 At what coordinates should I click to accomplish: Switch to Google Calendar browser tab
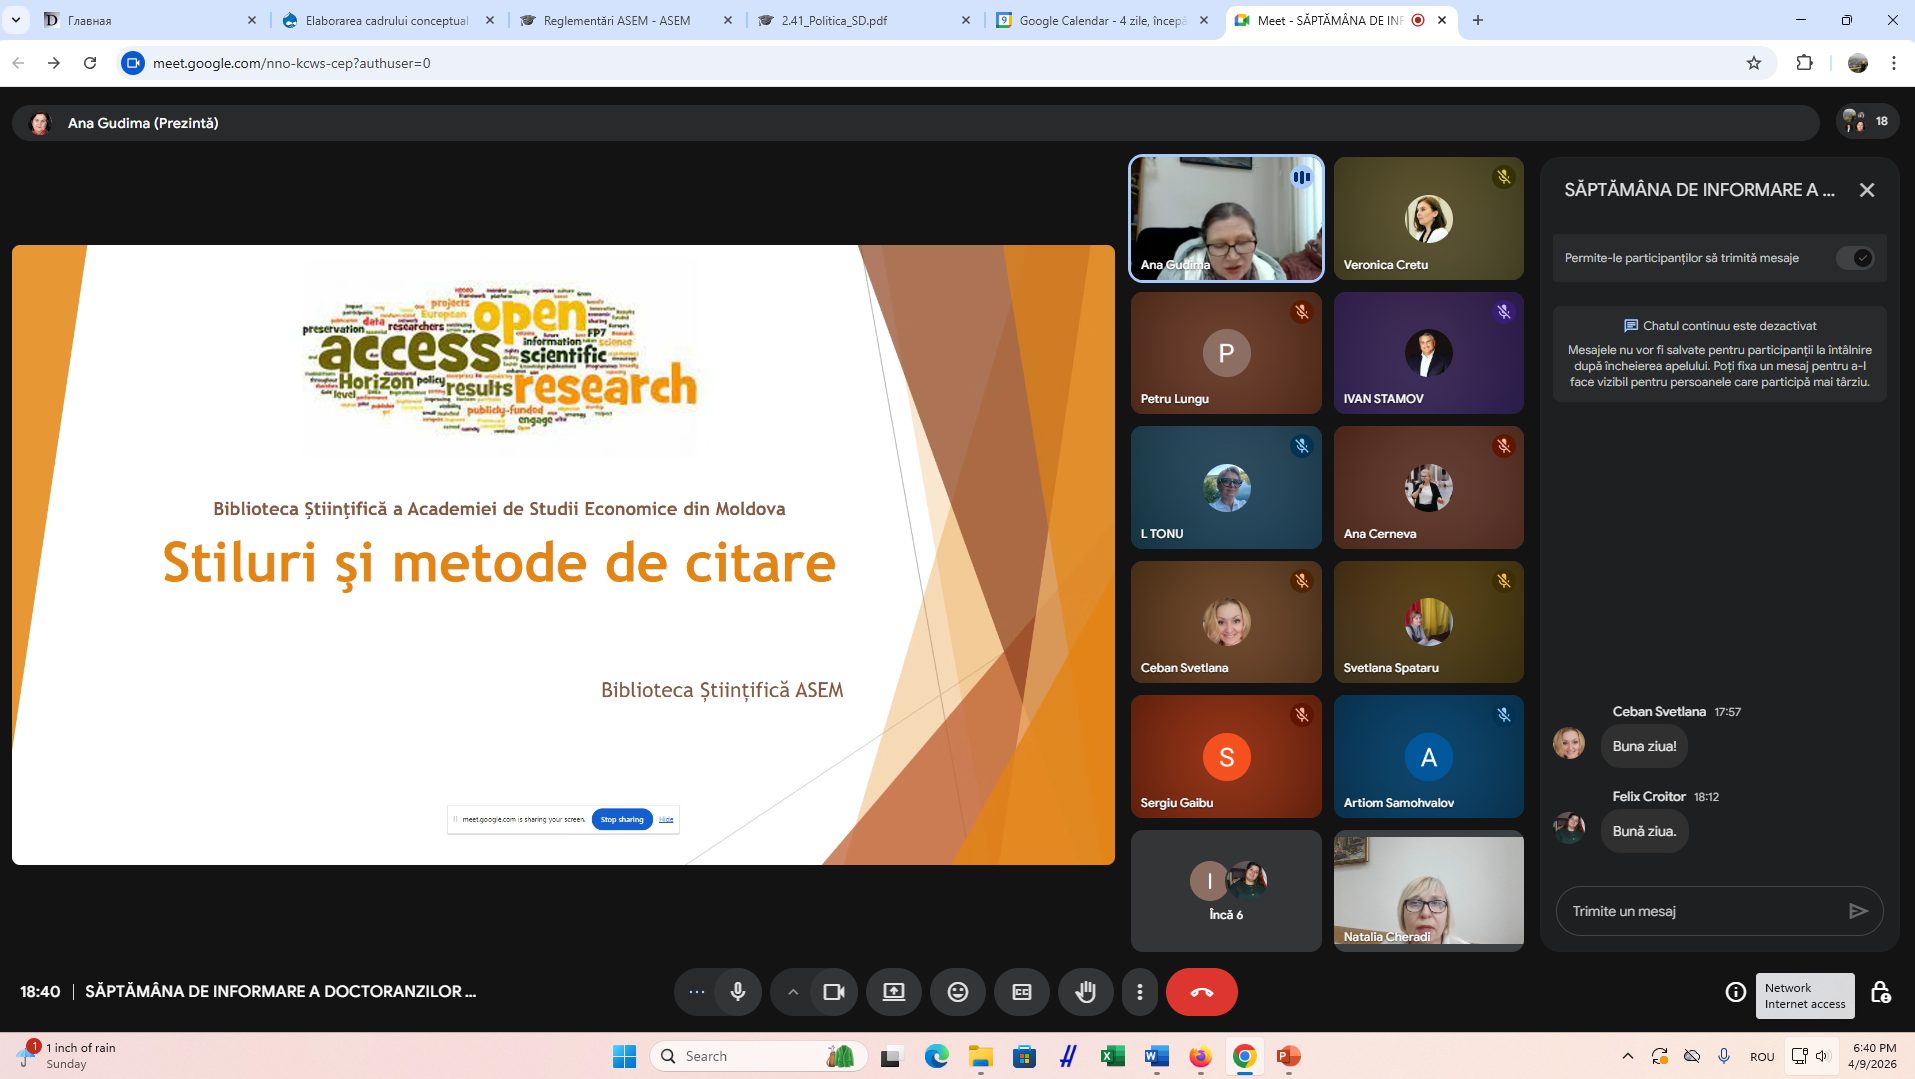pos(1100,20)
